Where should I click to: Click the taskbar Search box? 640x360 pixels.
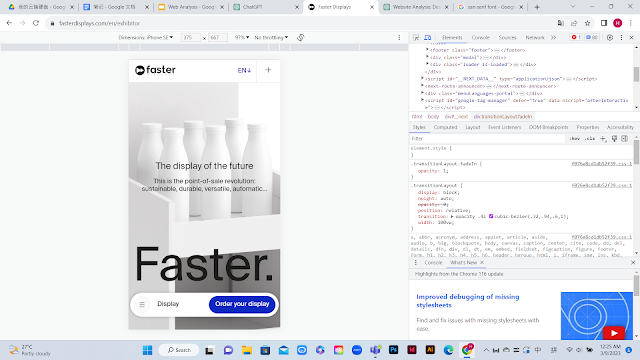[x=178, y=350]
